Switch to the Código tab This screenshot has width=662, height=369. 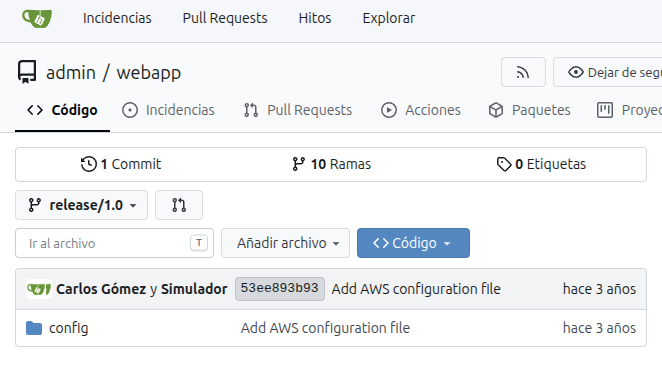(x=62, y=110)
